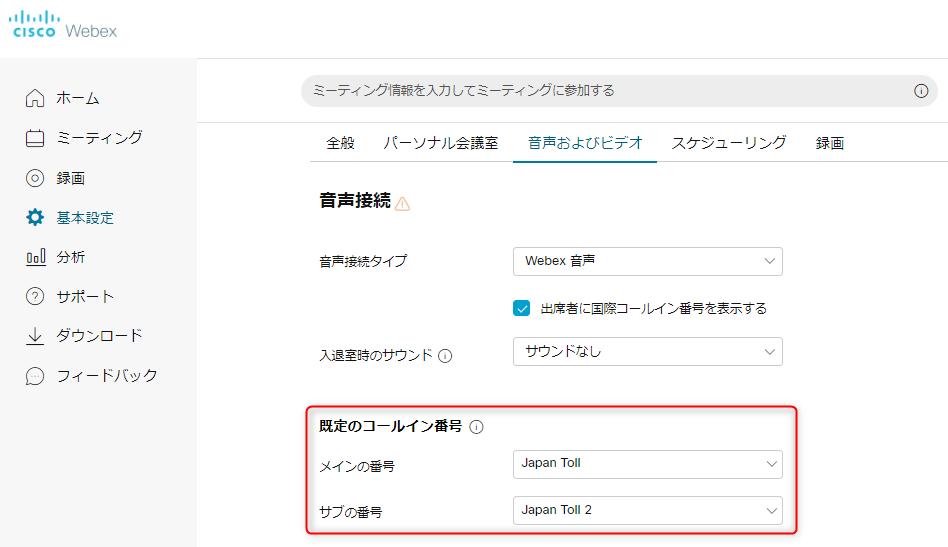The image size is (948, 547).
Task: Switch to the スケジューリング tab
Action: [728, 143]
